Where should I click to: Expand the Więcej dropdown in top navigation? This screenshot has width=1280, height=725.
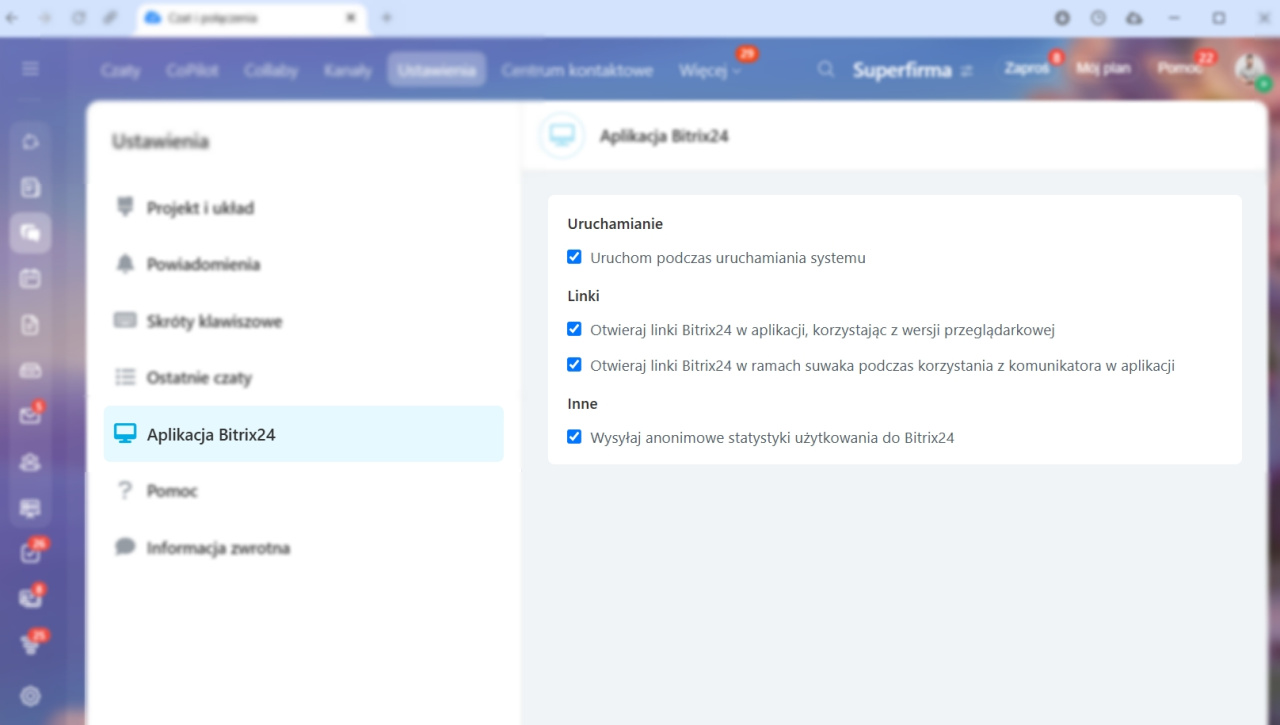[x=711, y=70]
